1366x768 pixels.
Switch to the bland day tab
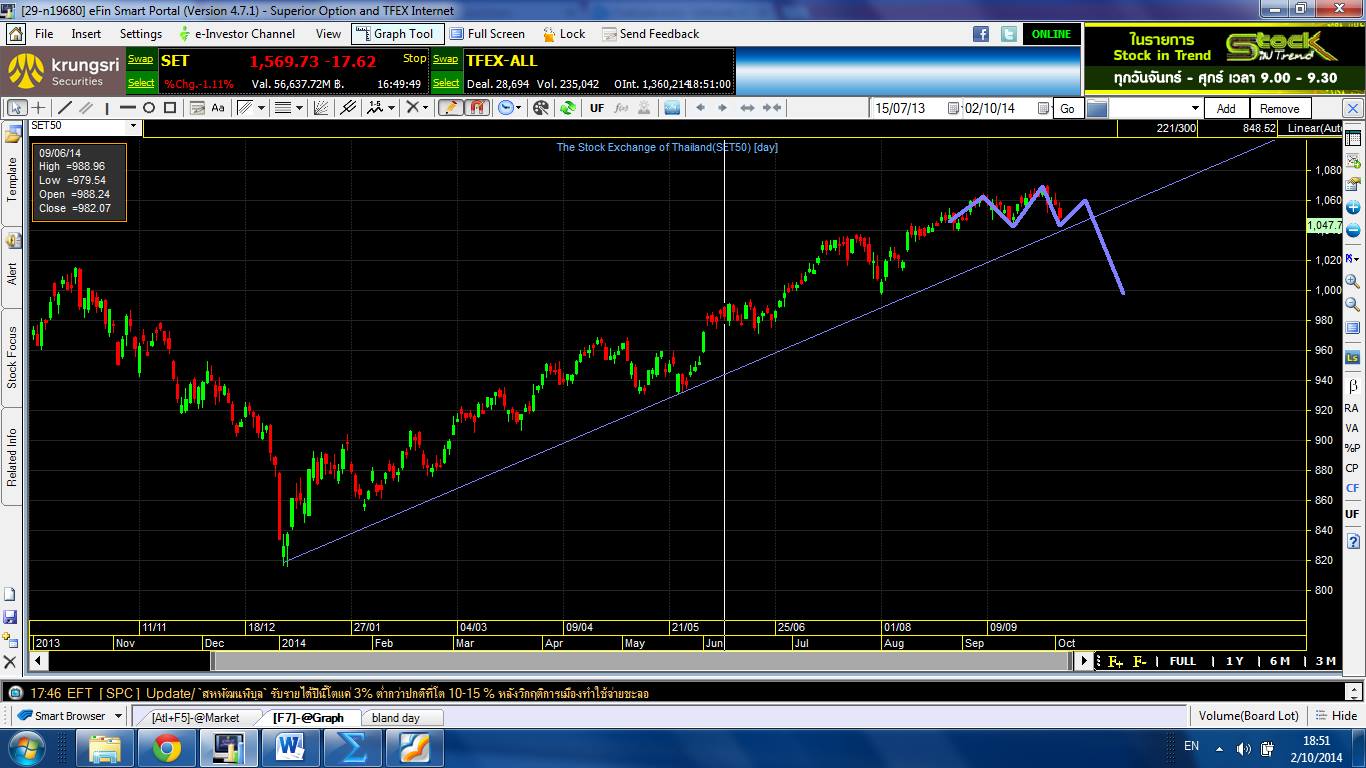coord(396,717)
